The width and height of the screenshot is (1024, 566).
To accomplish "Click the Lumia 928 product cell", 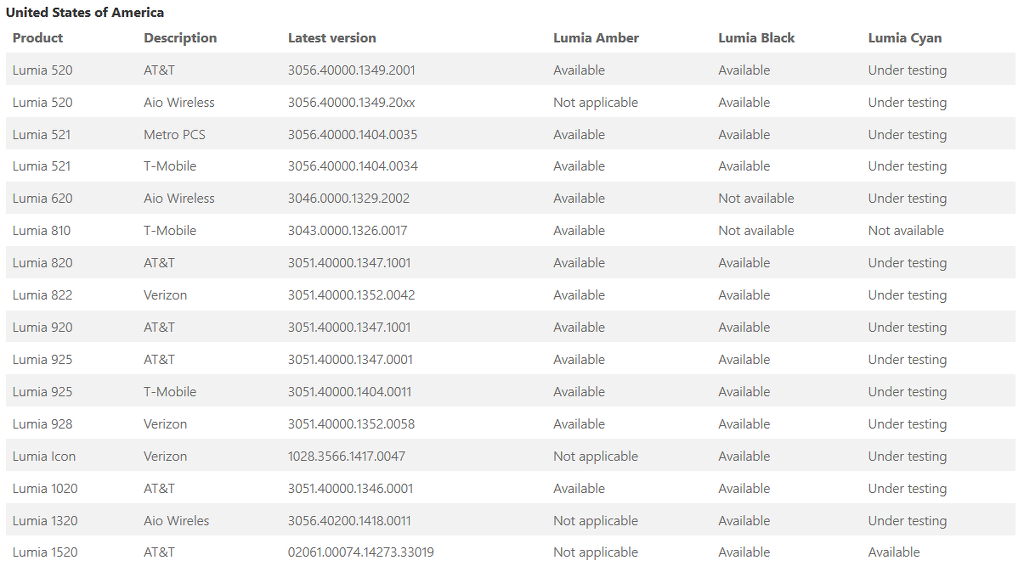I will coord(42,424).
